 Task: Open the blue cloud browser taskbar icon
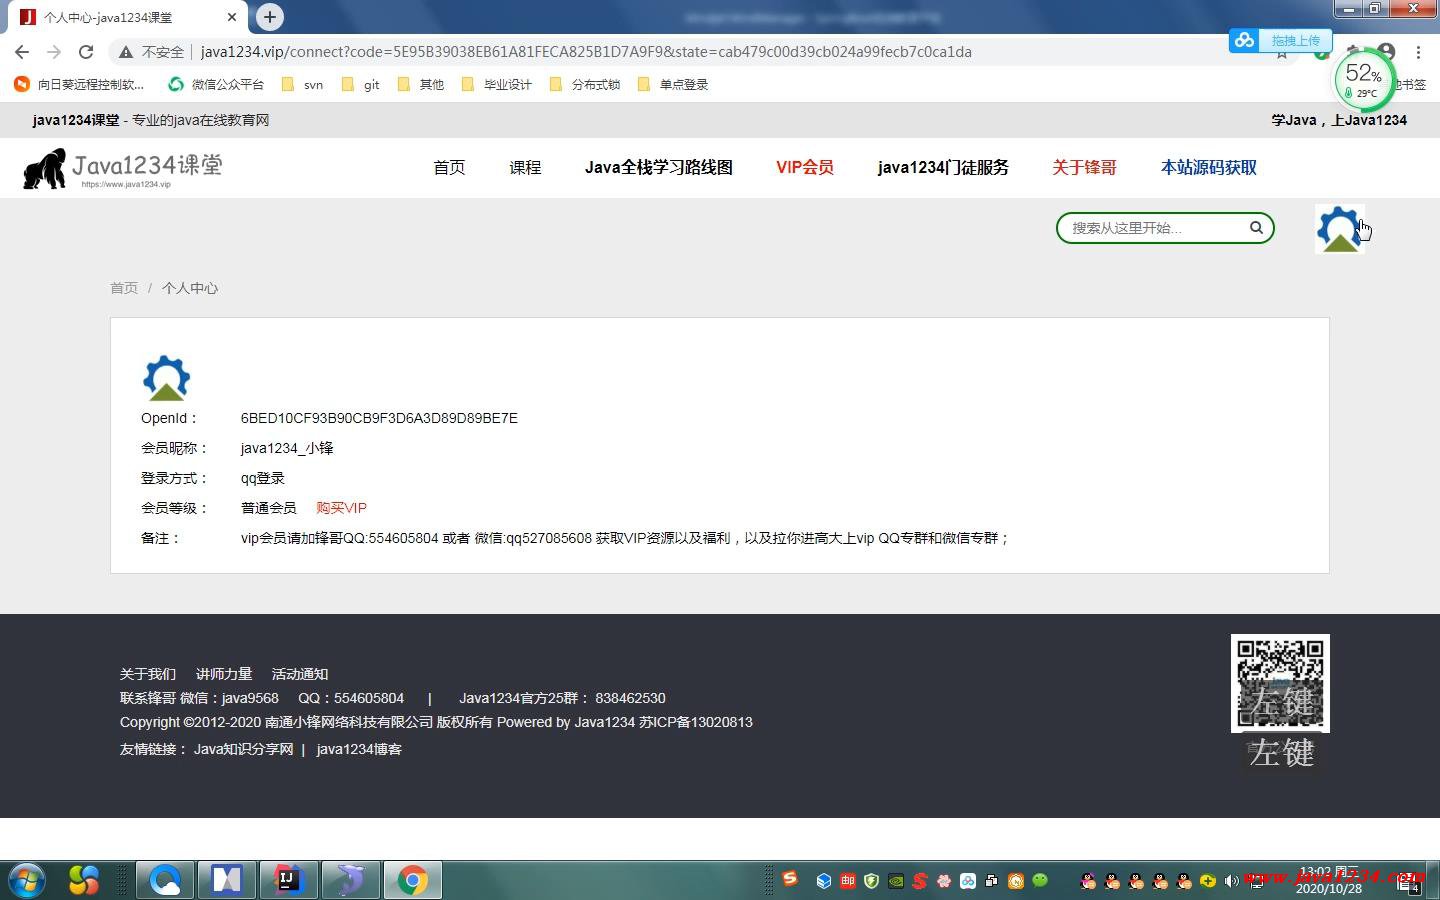click(x=165, y=880)
